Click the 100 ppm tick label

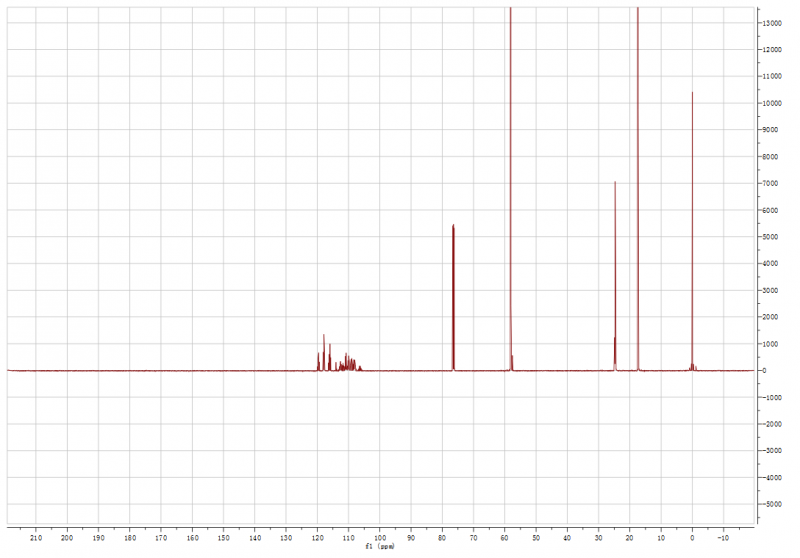[x=380, y=538]
